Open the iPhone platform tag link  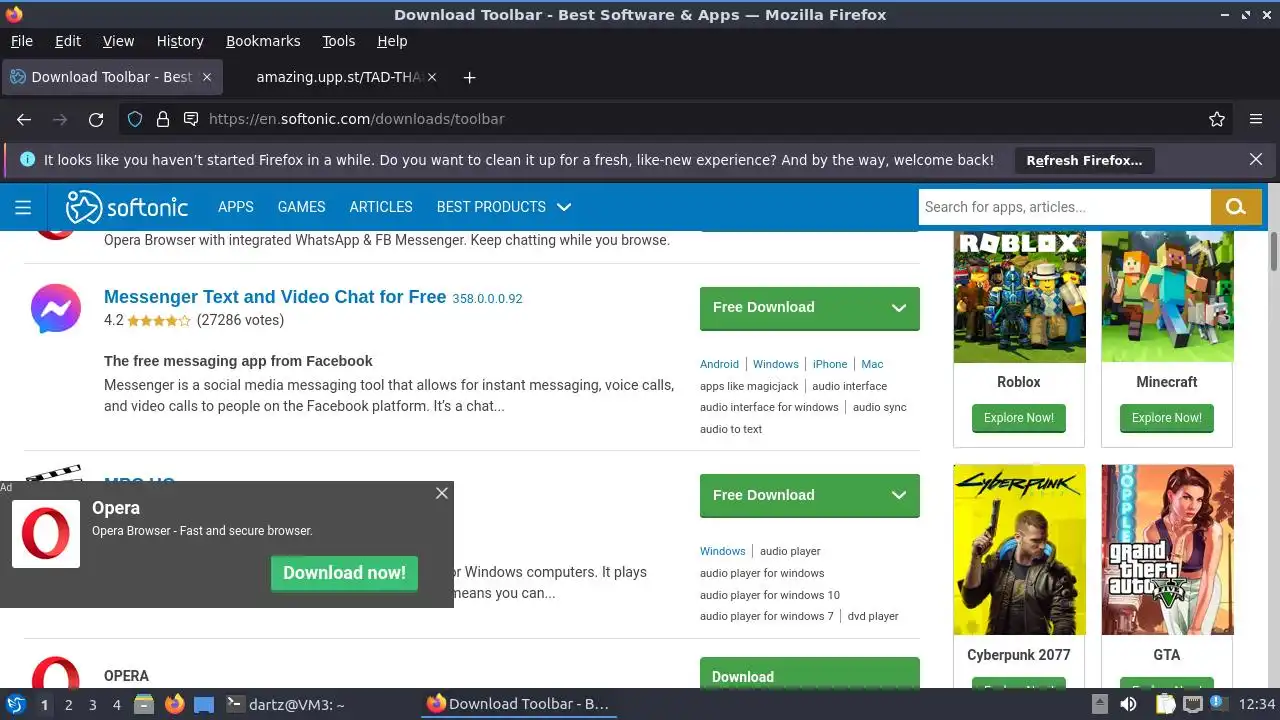(830, 364)
